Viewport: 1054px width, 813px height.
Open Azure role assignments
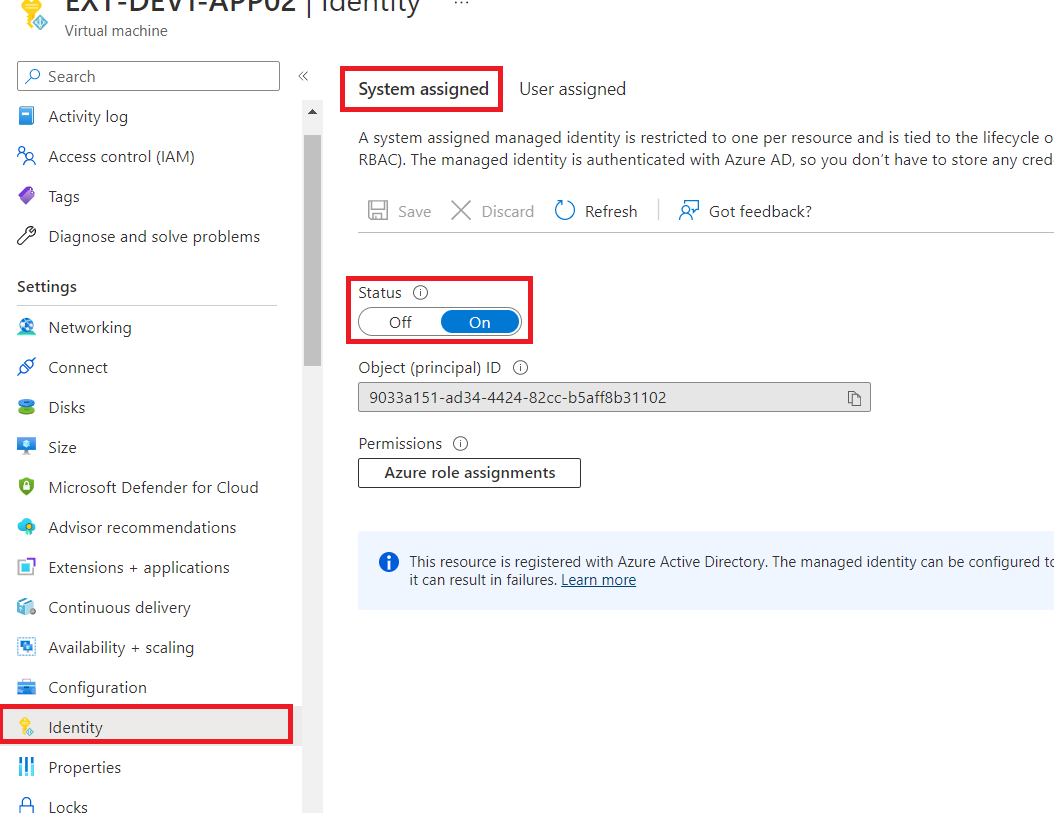(469, 473)
